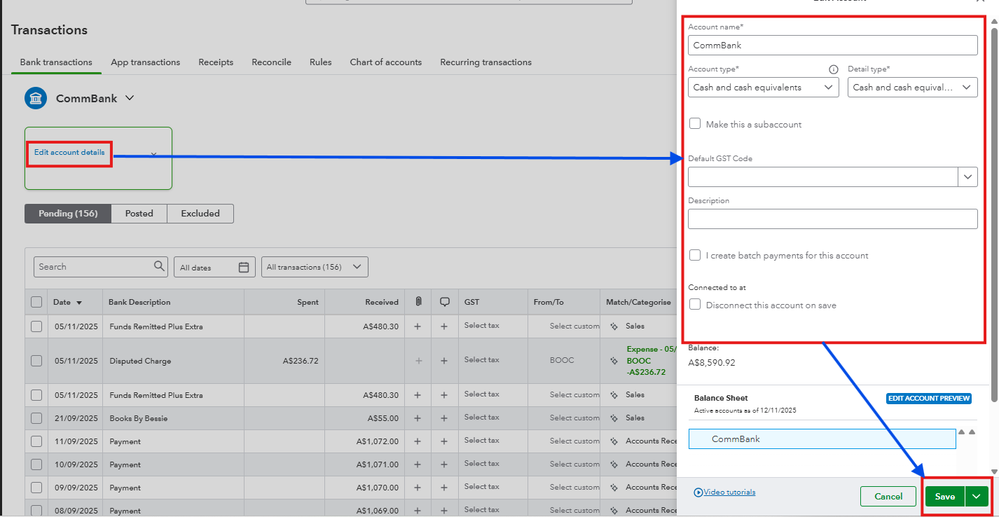
Task: Open the Receipts tab
Action: (x=216, y=62)
